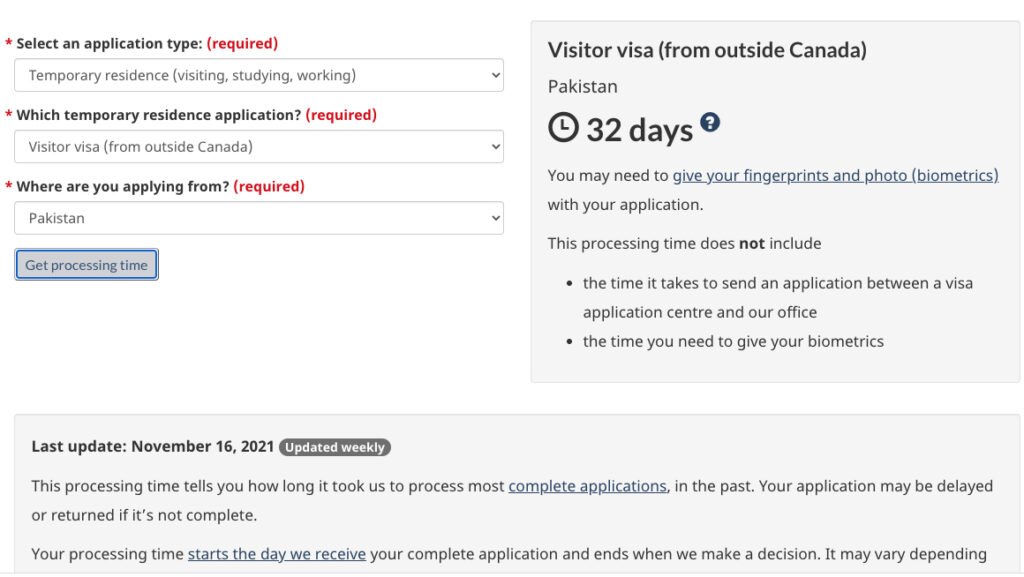1024x577 pixels.
Task: Click the Updated weekly badge
Action: click(x=335, y=447)
